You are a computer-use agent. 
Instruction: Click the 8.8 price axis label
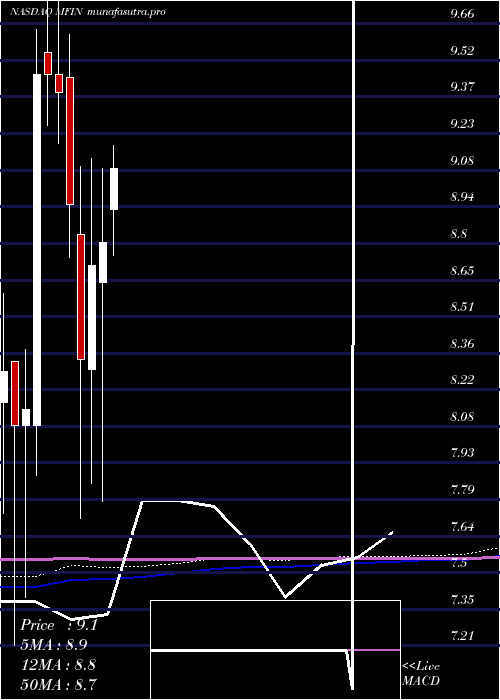click(x=458, y=233)
